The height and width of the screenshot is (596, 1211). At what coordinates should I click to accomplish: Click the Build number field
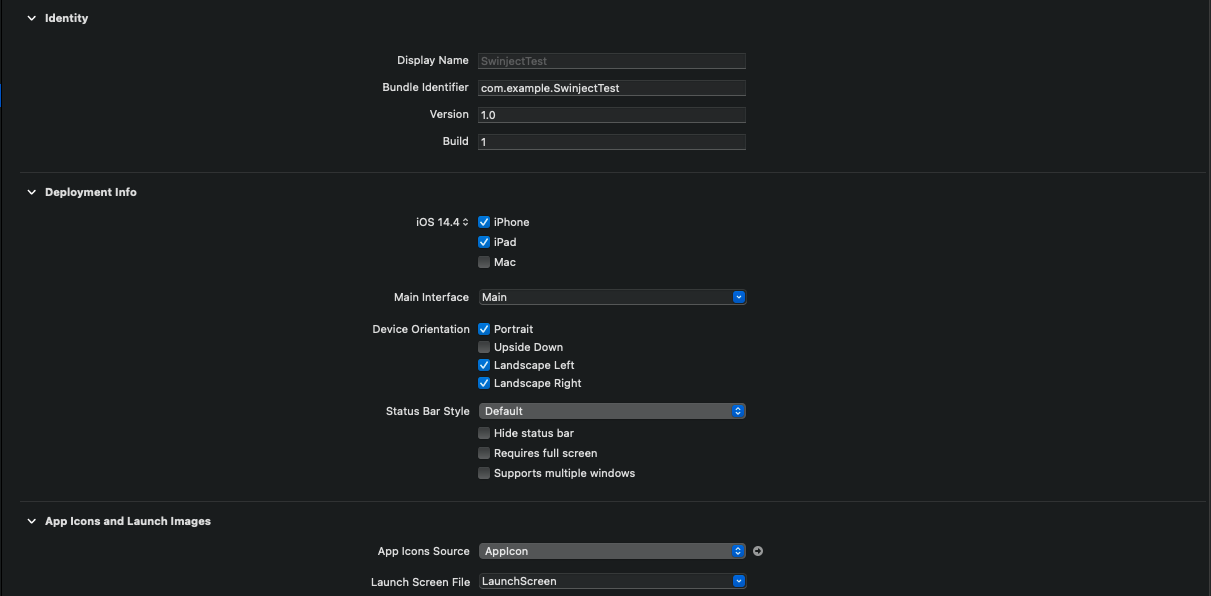pos(612,142)
